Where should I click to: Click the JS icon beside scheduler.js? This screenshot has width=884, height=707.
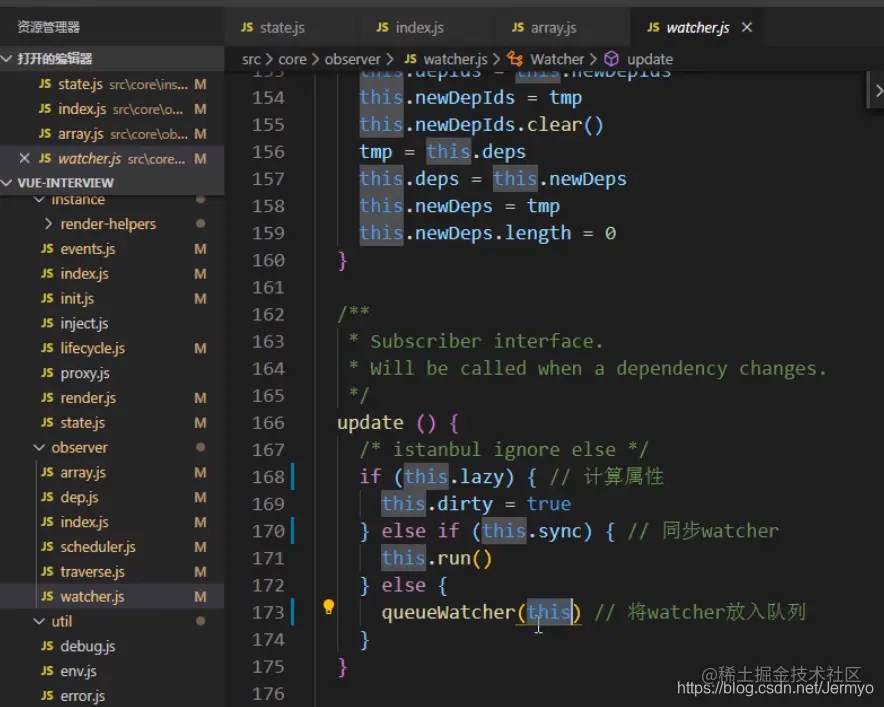[47, 546]
